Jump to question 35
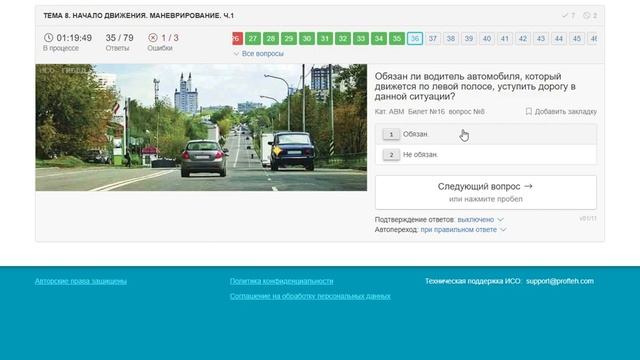 [397, 39]
